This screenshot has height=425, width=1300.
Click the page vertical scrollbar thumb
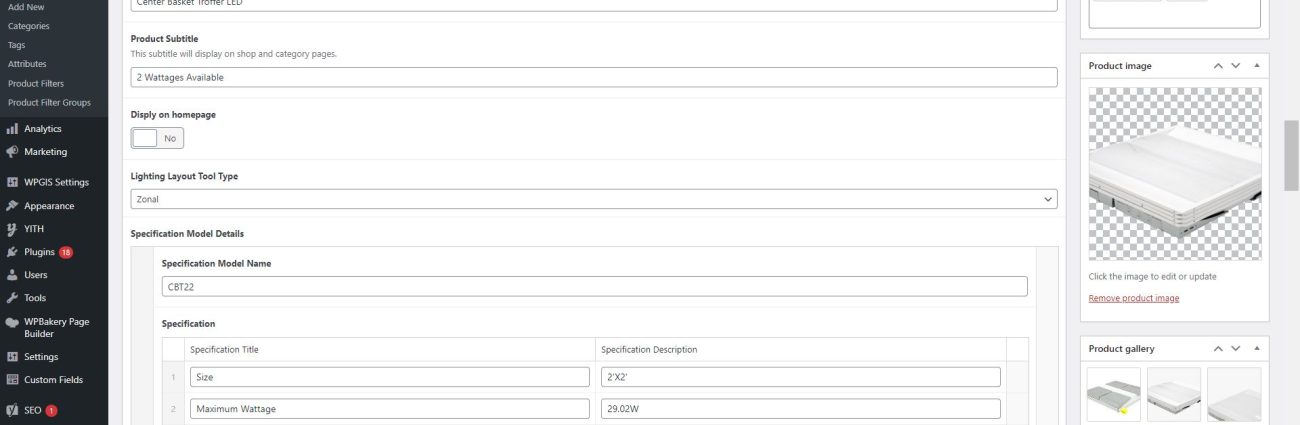pyautogui.click(x=1291, y=155)
